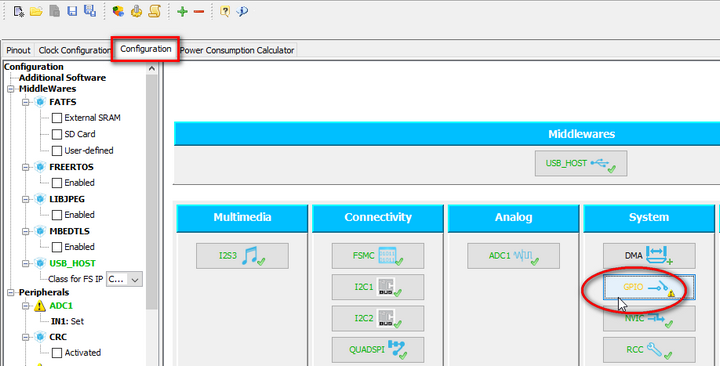Check the External SRAM checkbox
This screenshot has width=720, height=366.
pos(57,118)
